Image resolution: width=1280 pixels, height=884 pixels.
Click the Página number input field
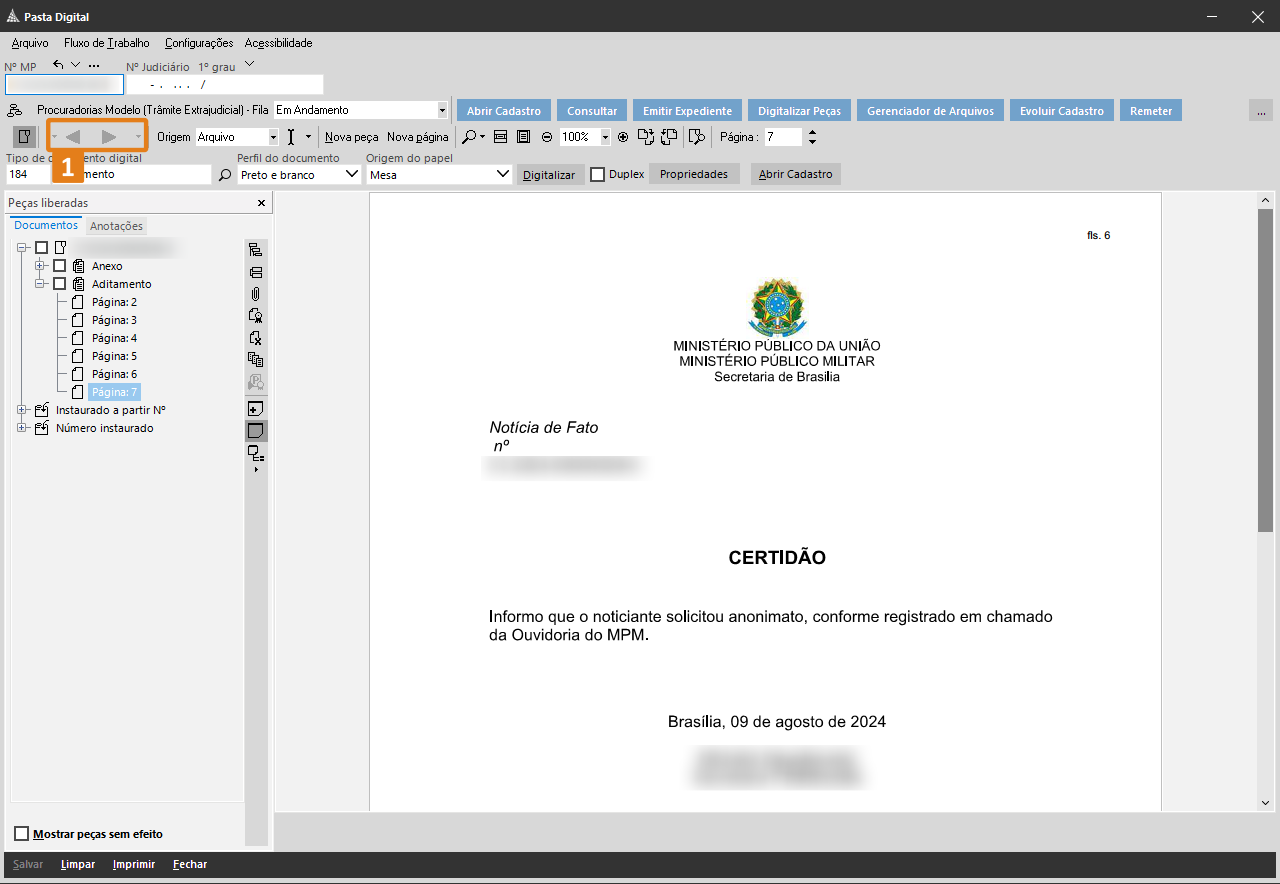783,137
